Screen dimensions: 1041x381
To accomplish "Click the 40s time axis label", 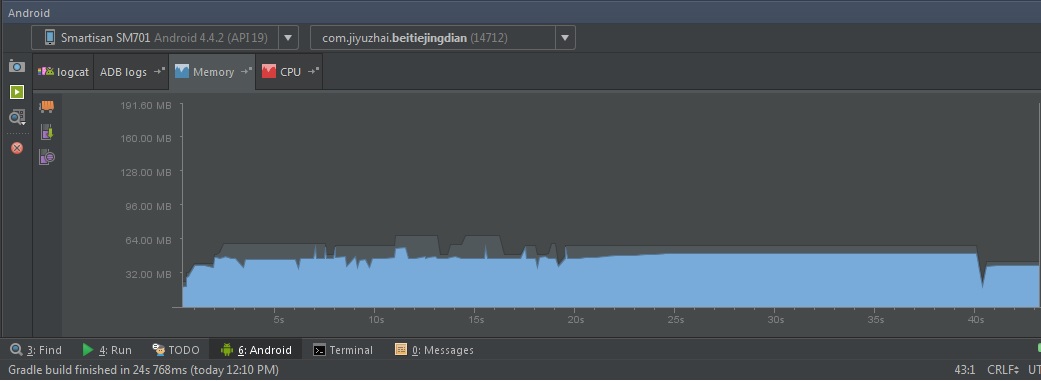I will tap(975, 320).
